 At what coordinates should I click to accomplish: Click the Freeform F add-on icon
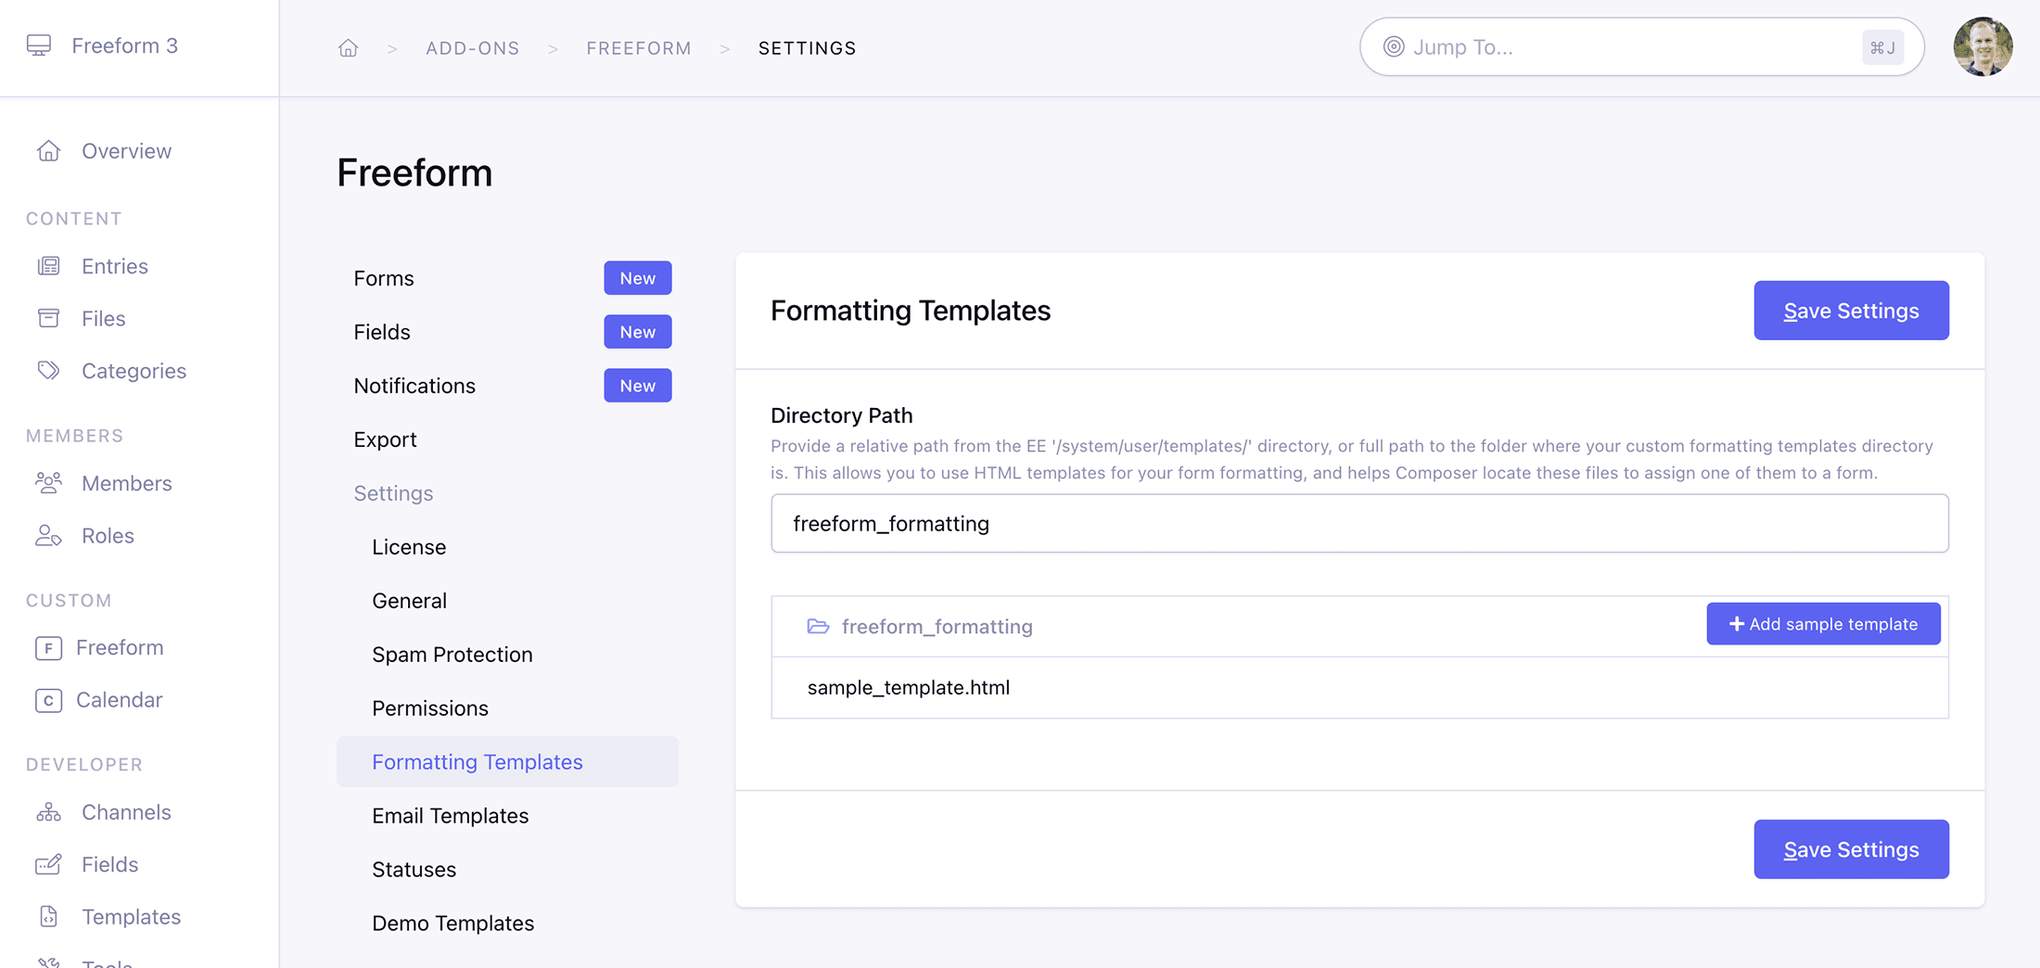(x=48, y=648)
